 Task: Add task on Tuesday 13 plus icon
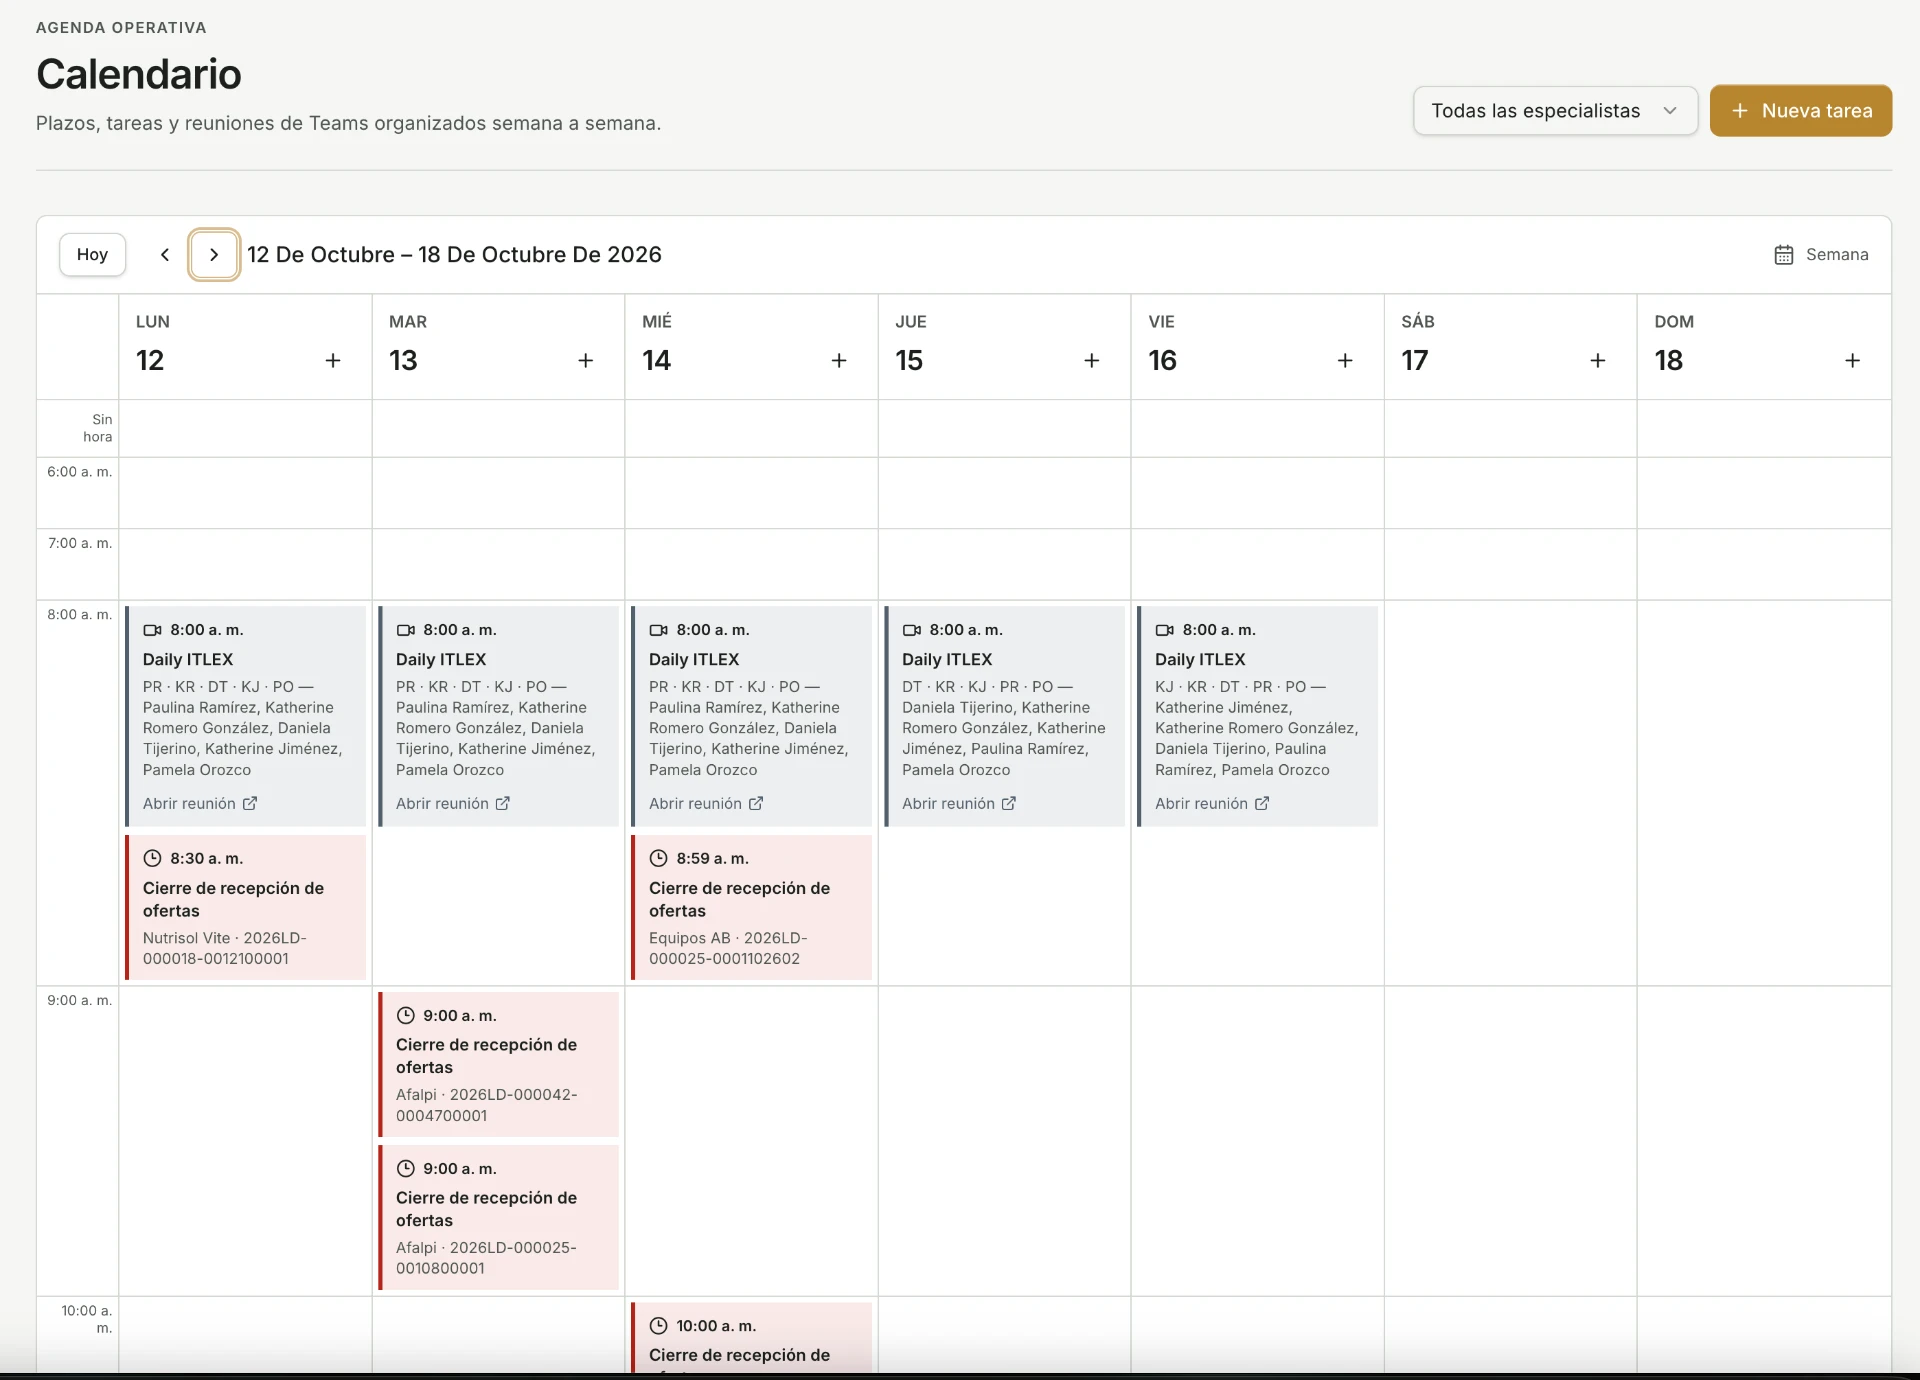click(586, 360)
